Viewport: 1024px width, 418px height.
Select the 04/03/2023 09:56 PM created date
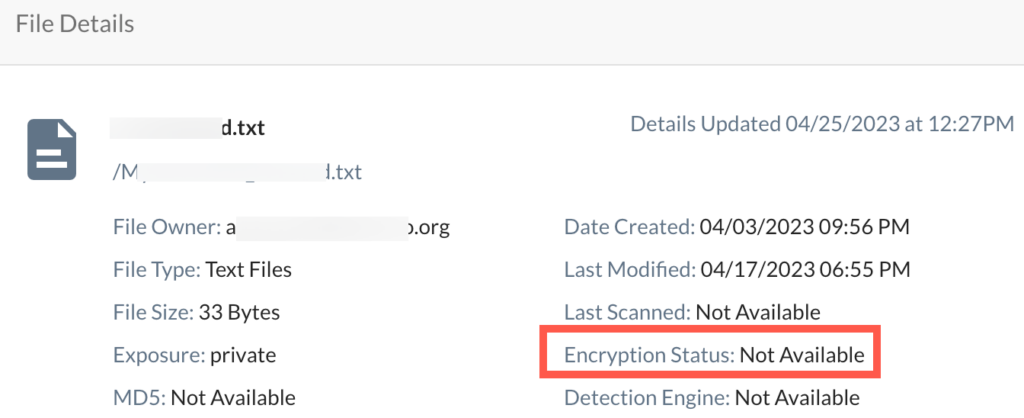(x=804, y=227)
